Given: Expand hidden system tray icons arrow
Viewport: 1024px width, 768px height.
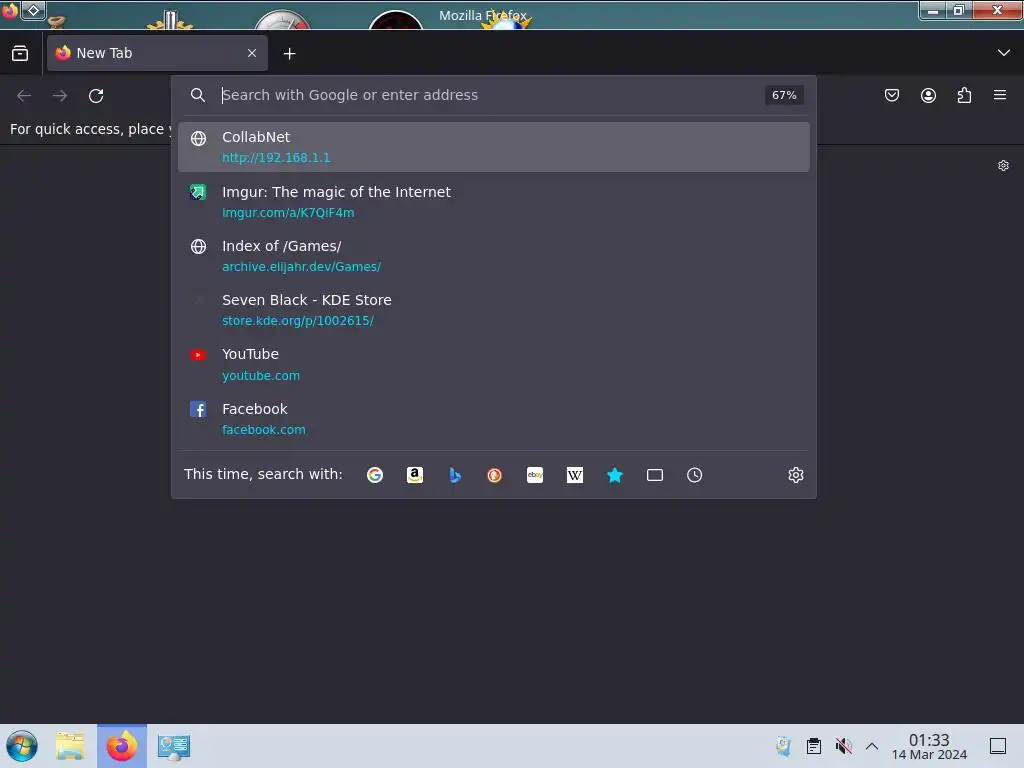Looking at the screenshot, I should pos(872,746).
